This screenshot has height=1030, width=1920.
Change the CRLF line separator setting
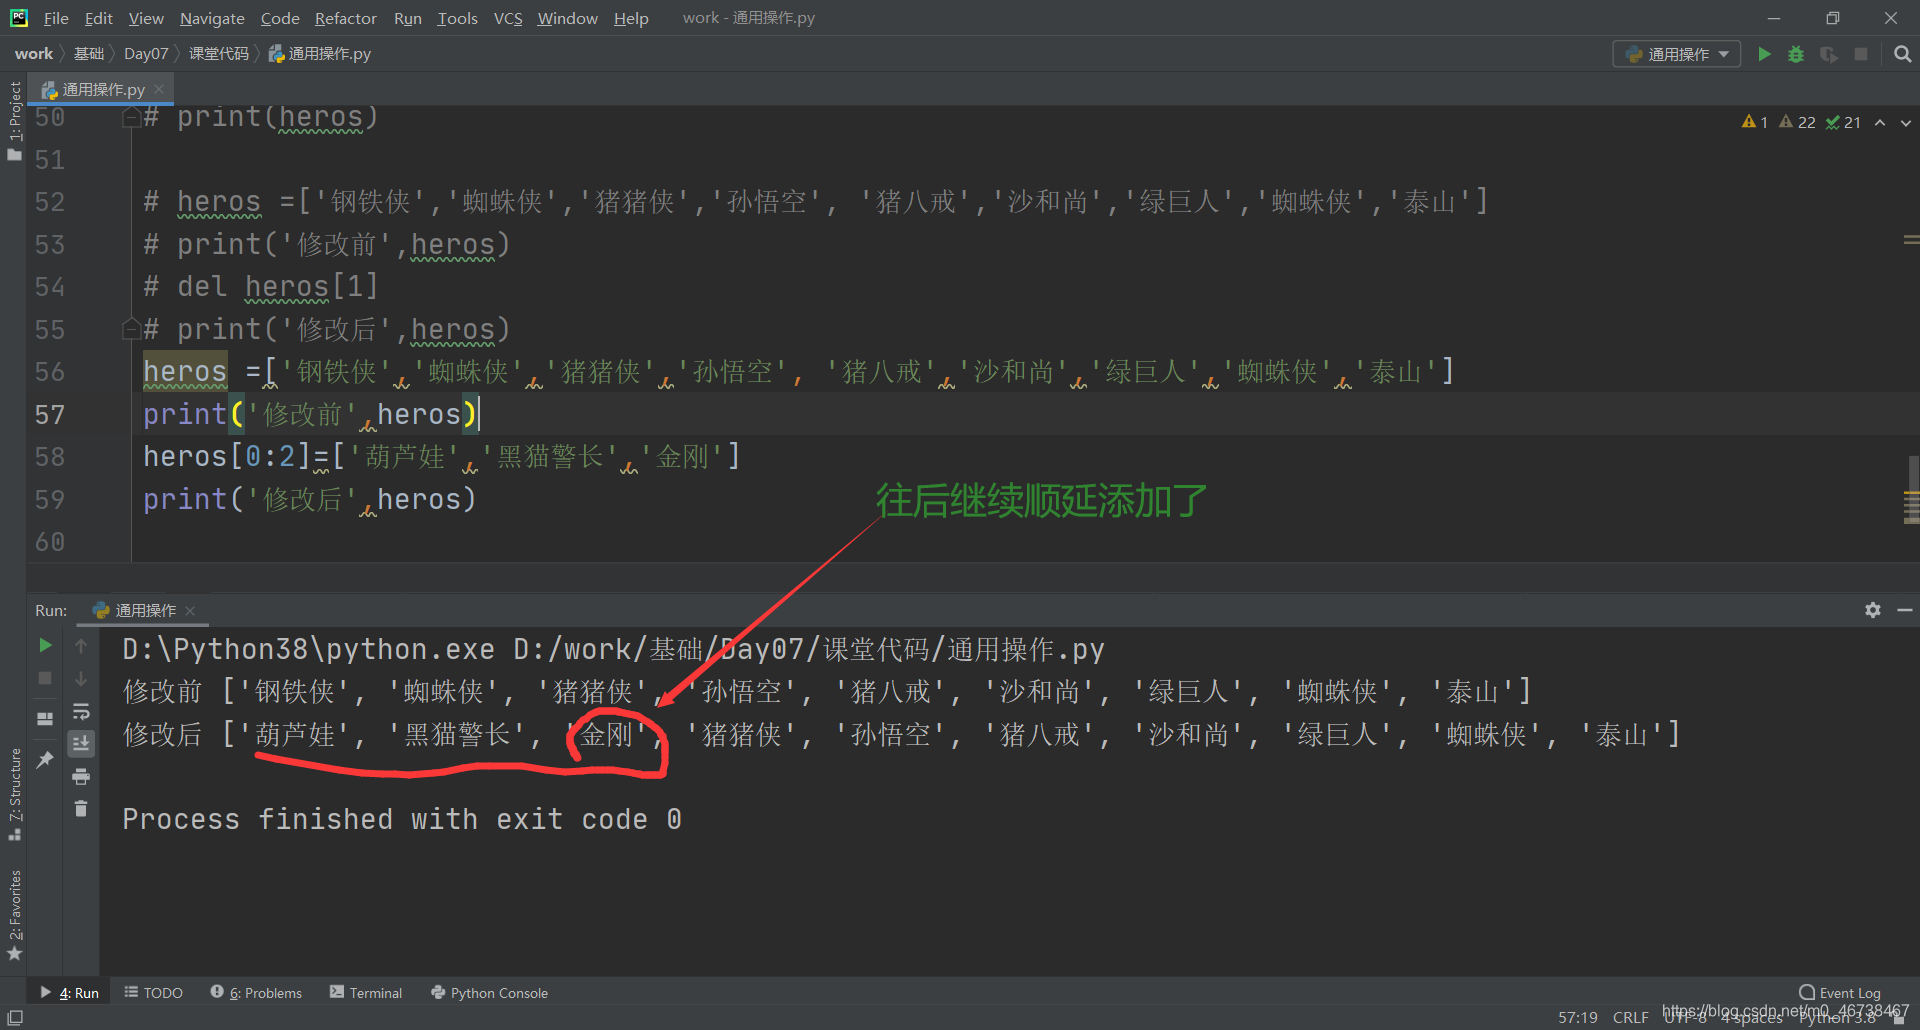tap(1630, 1018)
